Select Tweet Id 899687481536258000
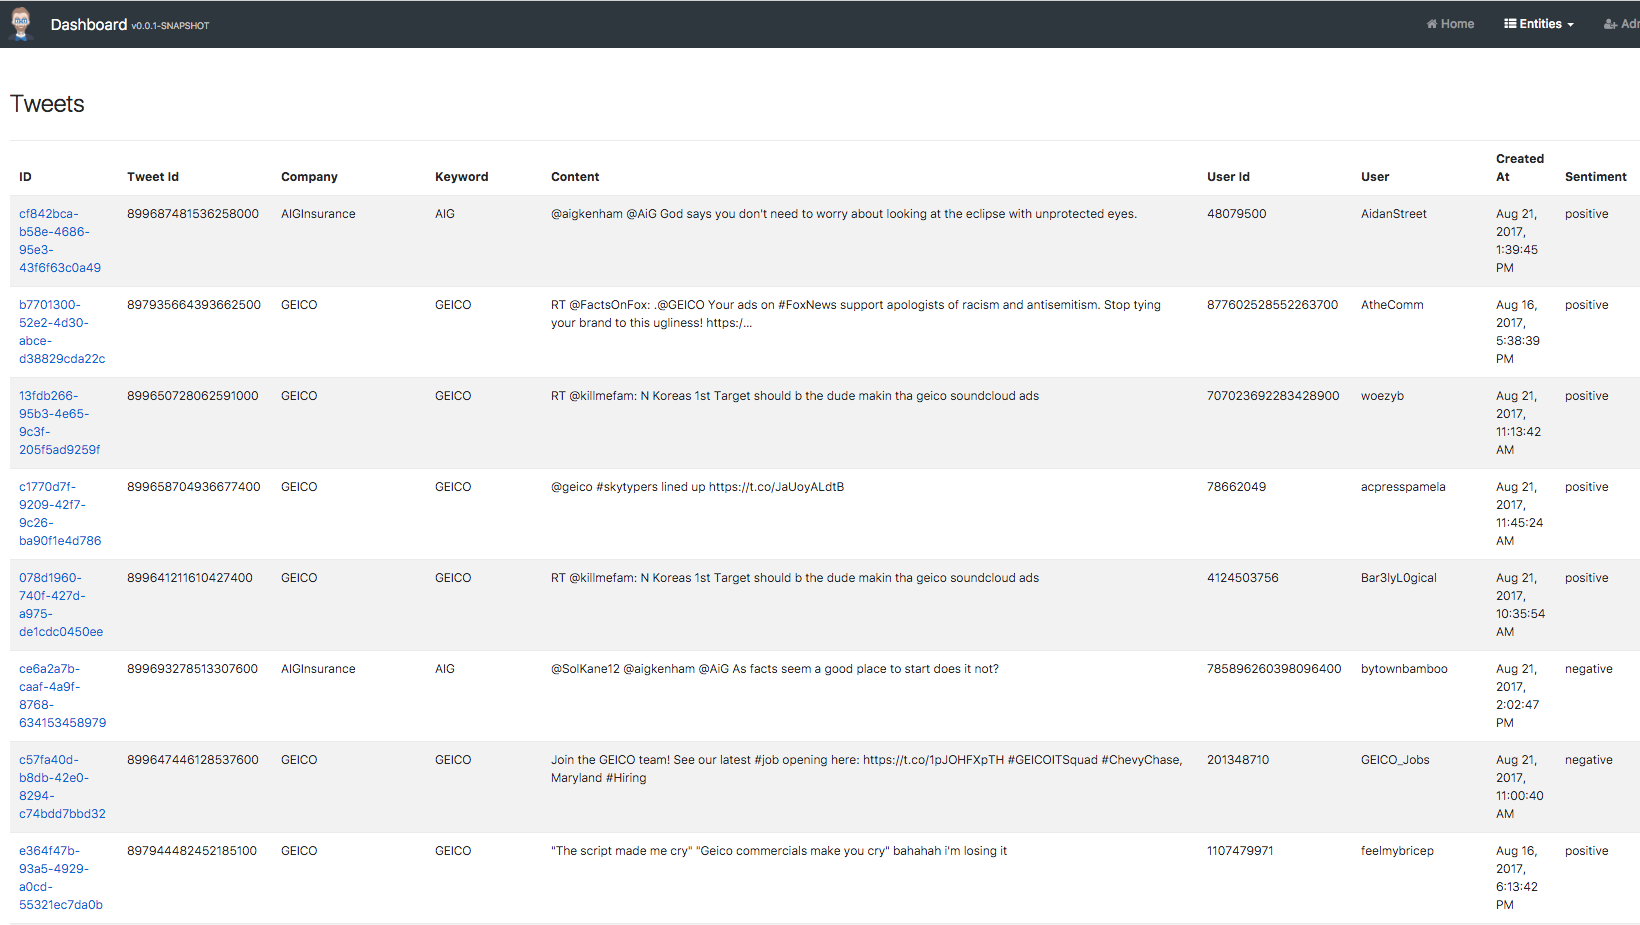 click(193, 214)
